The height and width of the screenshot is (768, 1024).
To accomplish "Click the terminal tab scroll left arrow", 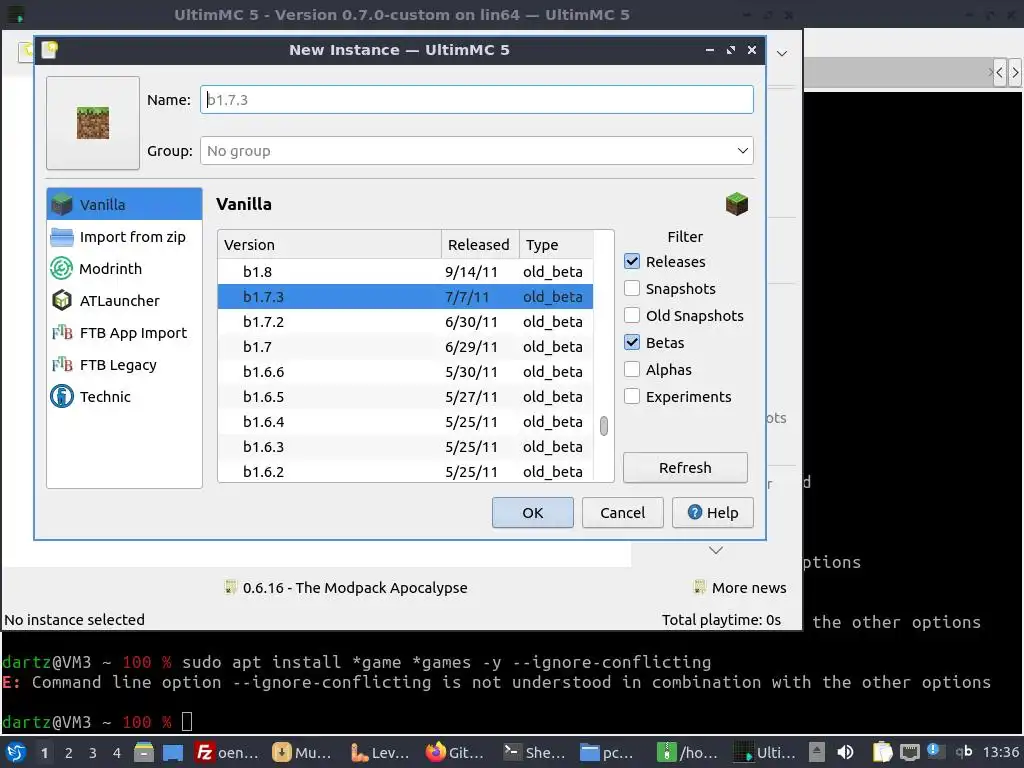I will coord(999,72).
